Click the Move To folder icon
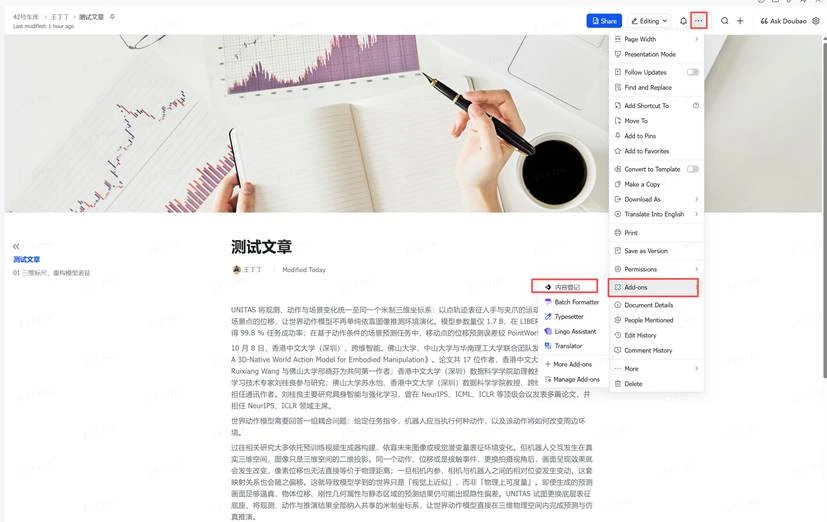827x522 pixels. pyautogui.click(x=618, y=121)
